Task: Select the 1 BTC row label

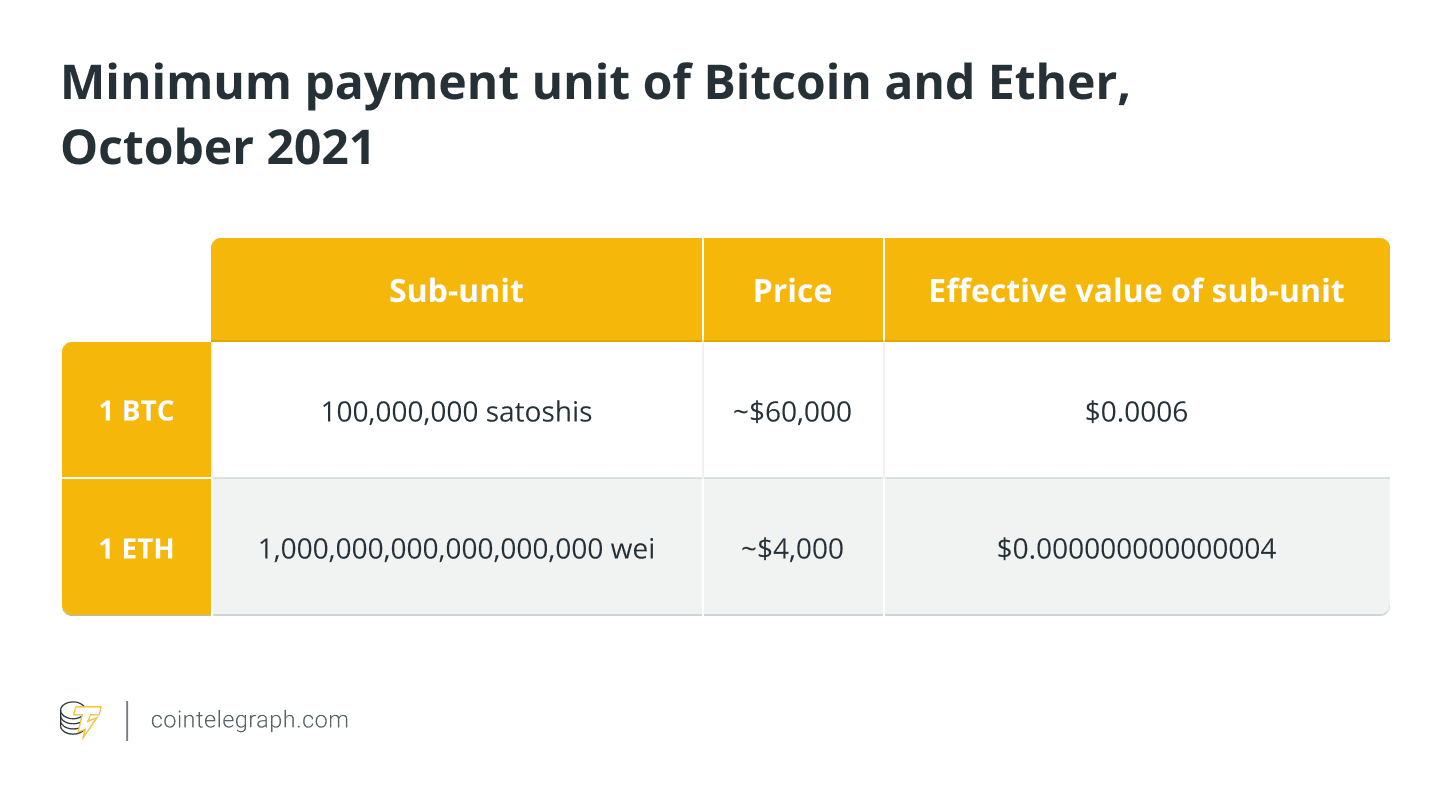Action: click(137, 411)
